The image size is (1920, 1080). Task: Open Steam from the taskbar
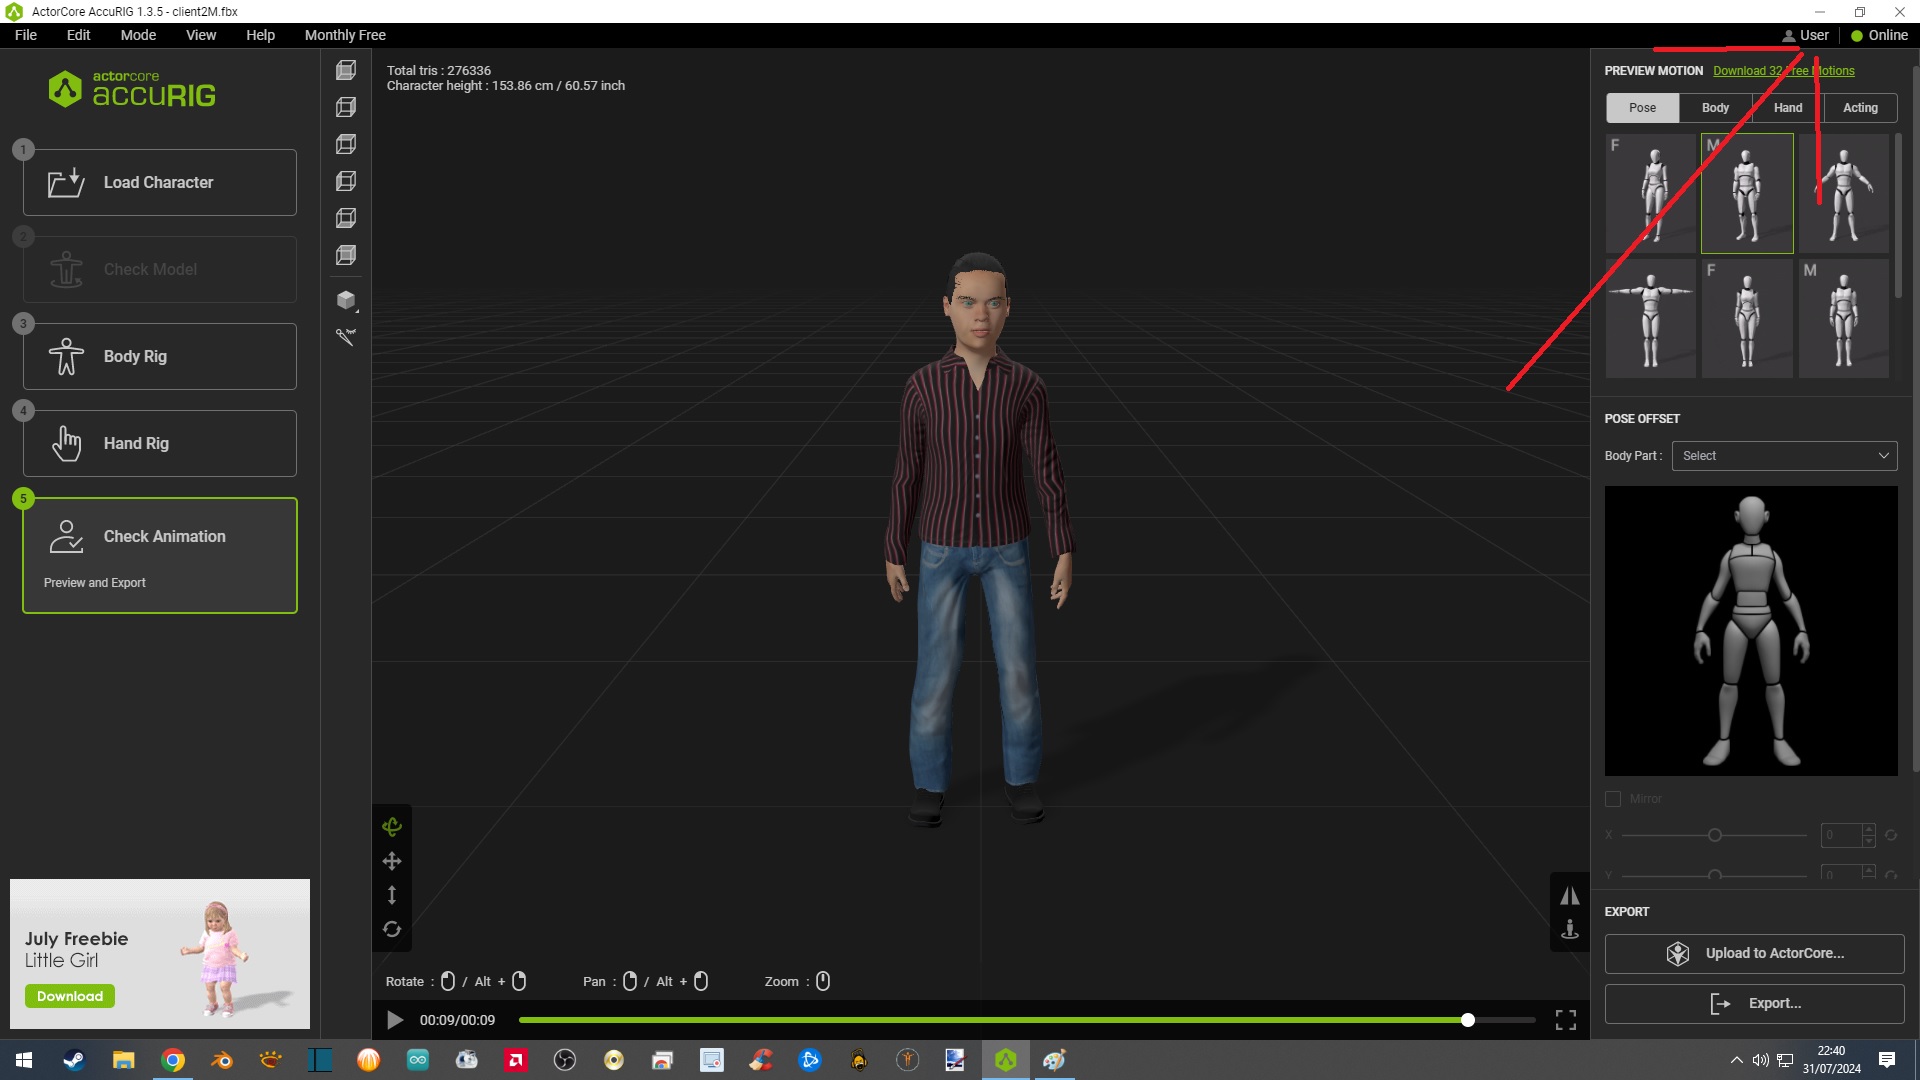click(74, 1060)
